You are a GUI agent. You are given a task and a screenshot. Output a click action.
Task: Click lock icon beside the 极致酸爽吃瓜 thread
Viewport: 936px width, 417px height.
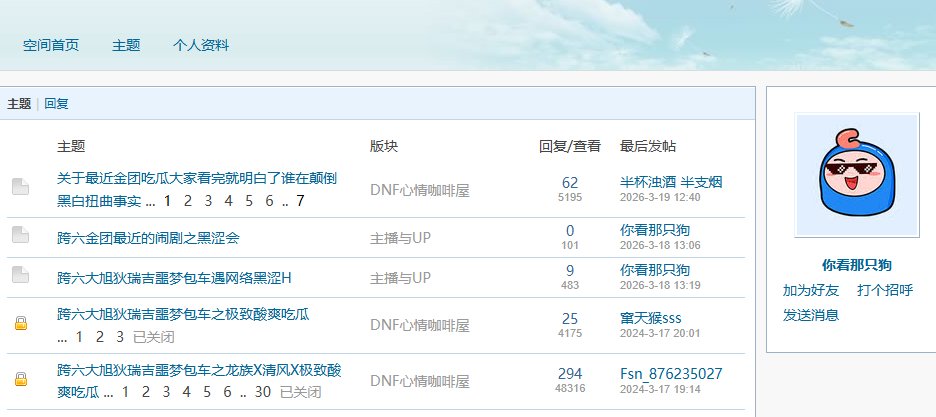coord(20,323)
